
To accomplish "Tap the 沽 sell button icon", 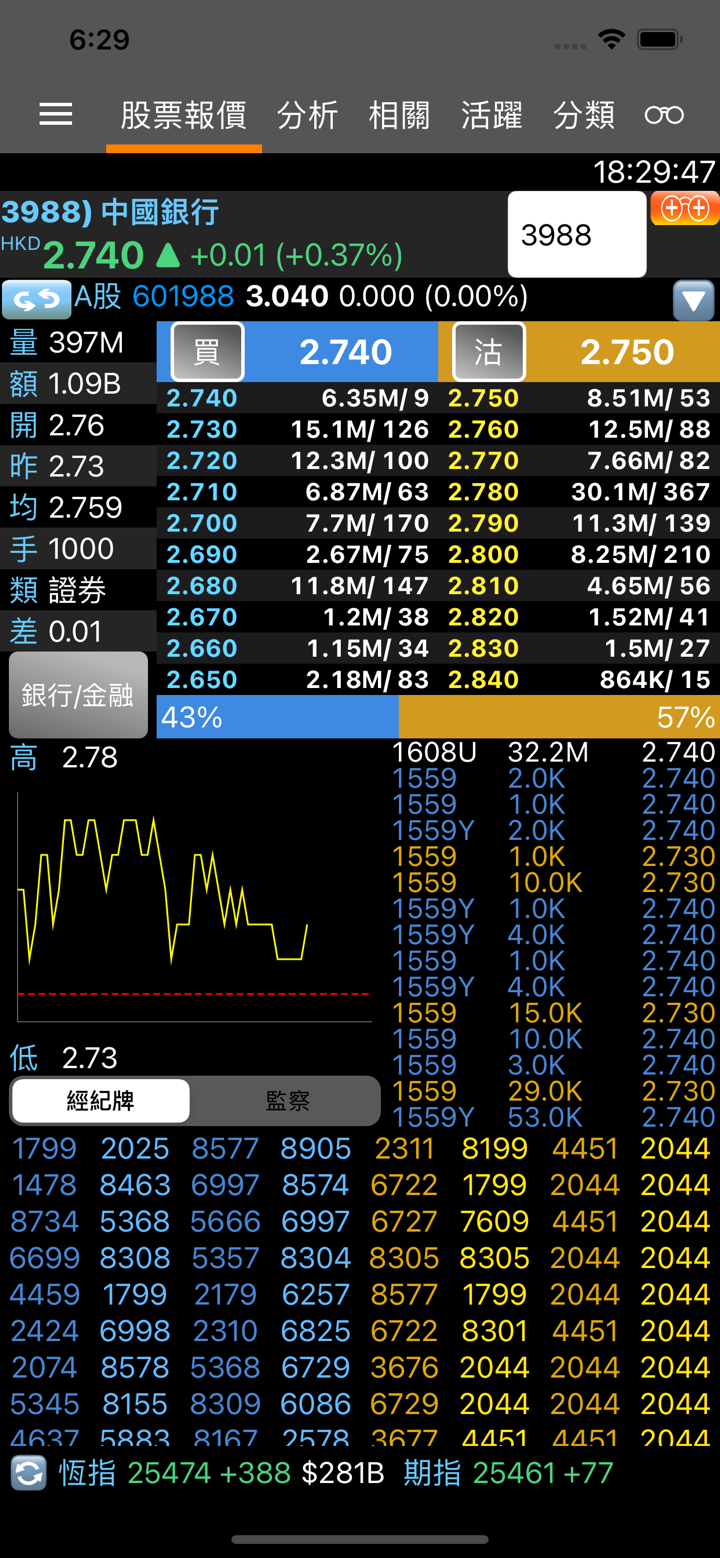I will click(x=488, y=352).
